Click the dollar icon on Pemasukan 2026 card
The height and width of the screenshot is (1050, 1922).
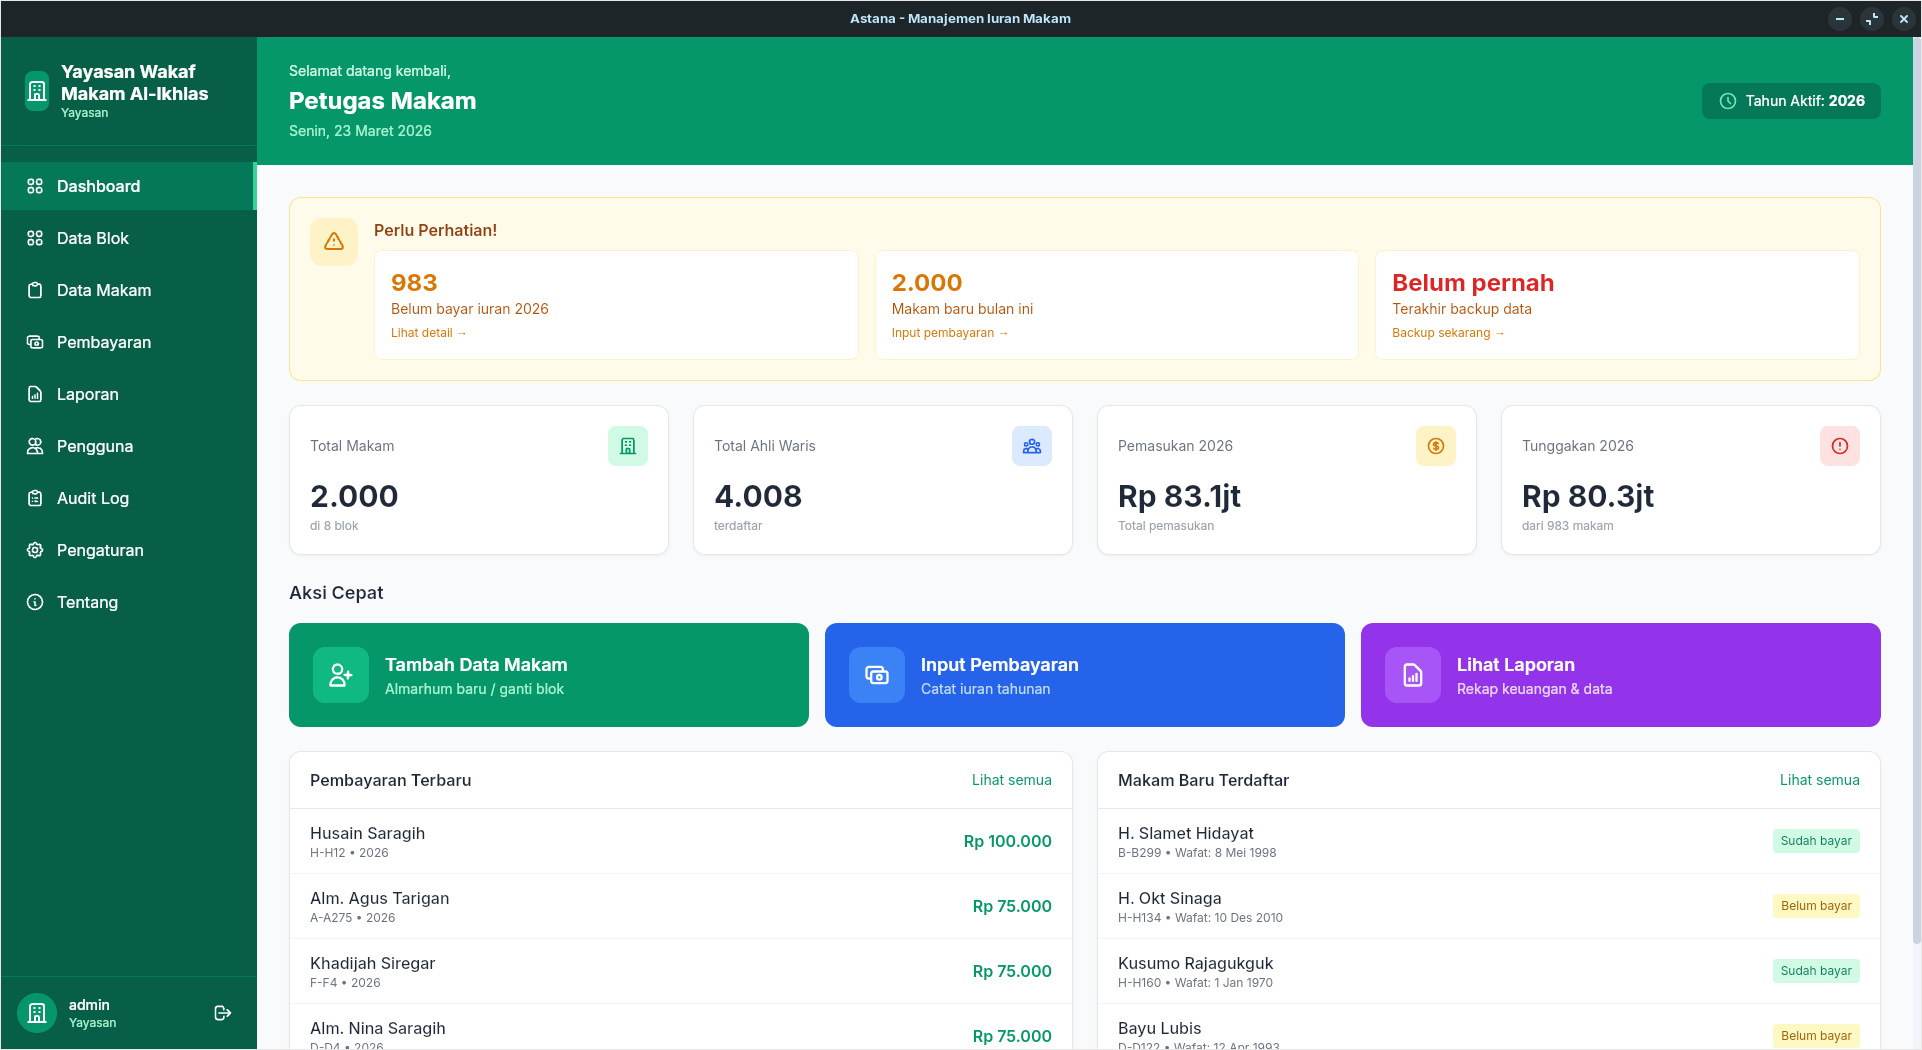pyautogui.click(x=1435, y=446)
